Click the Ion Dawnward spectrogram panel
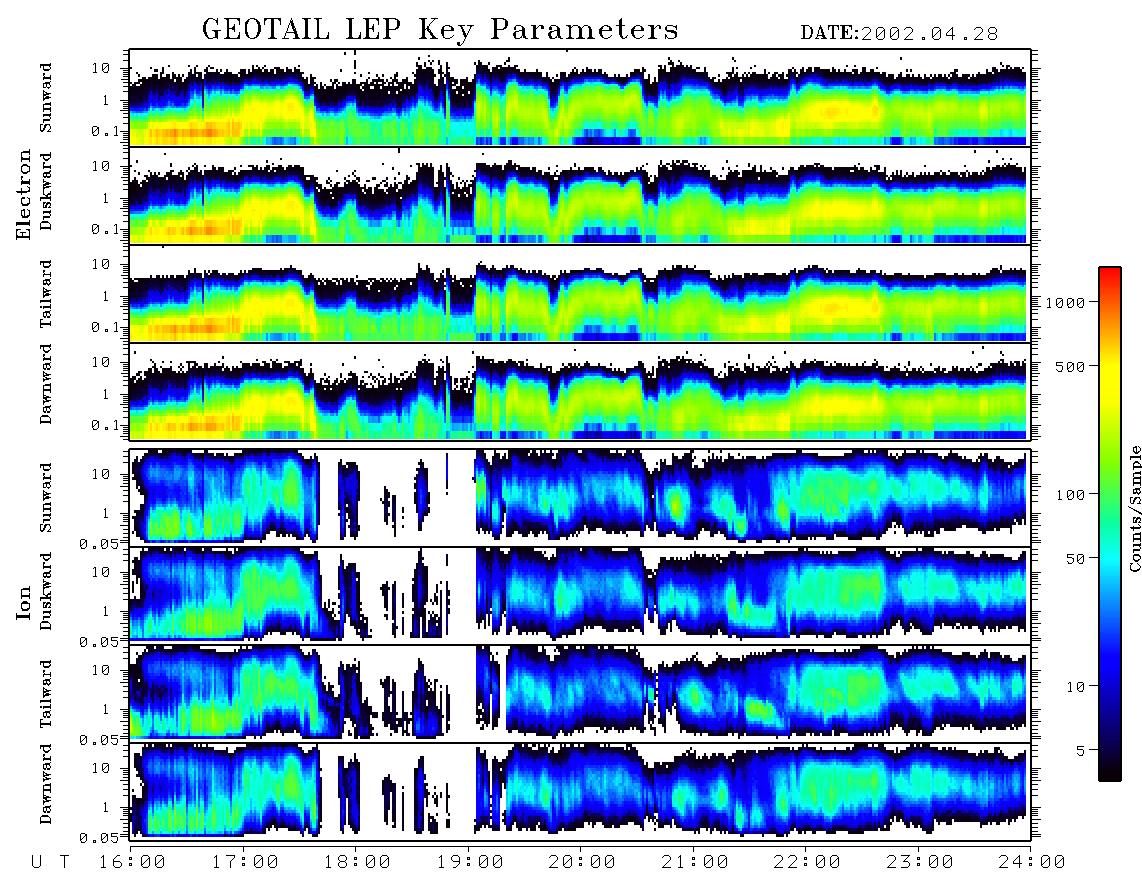Image resolution: width=1142 pixels, height=880 pixels. pos(580,791)
